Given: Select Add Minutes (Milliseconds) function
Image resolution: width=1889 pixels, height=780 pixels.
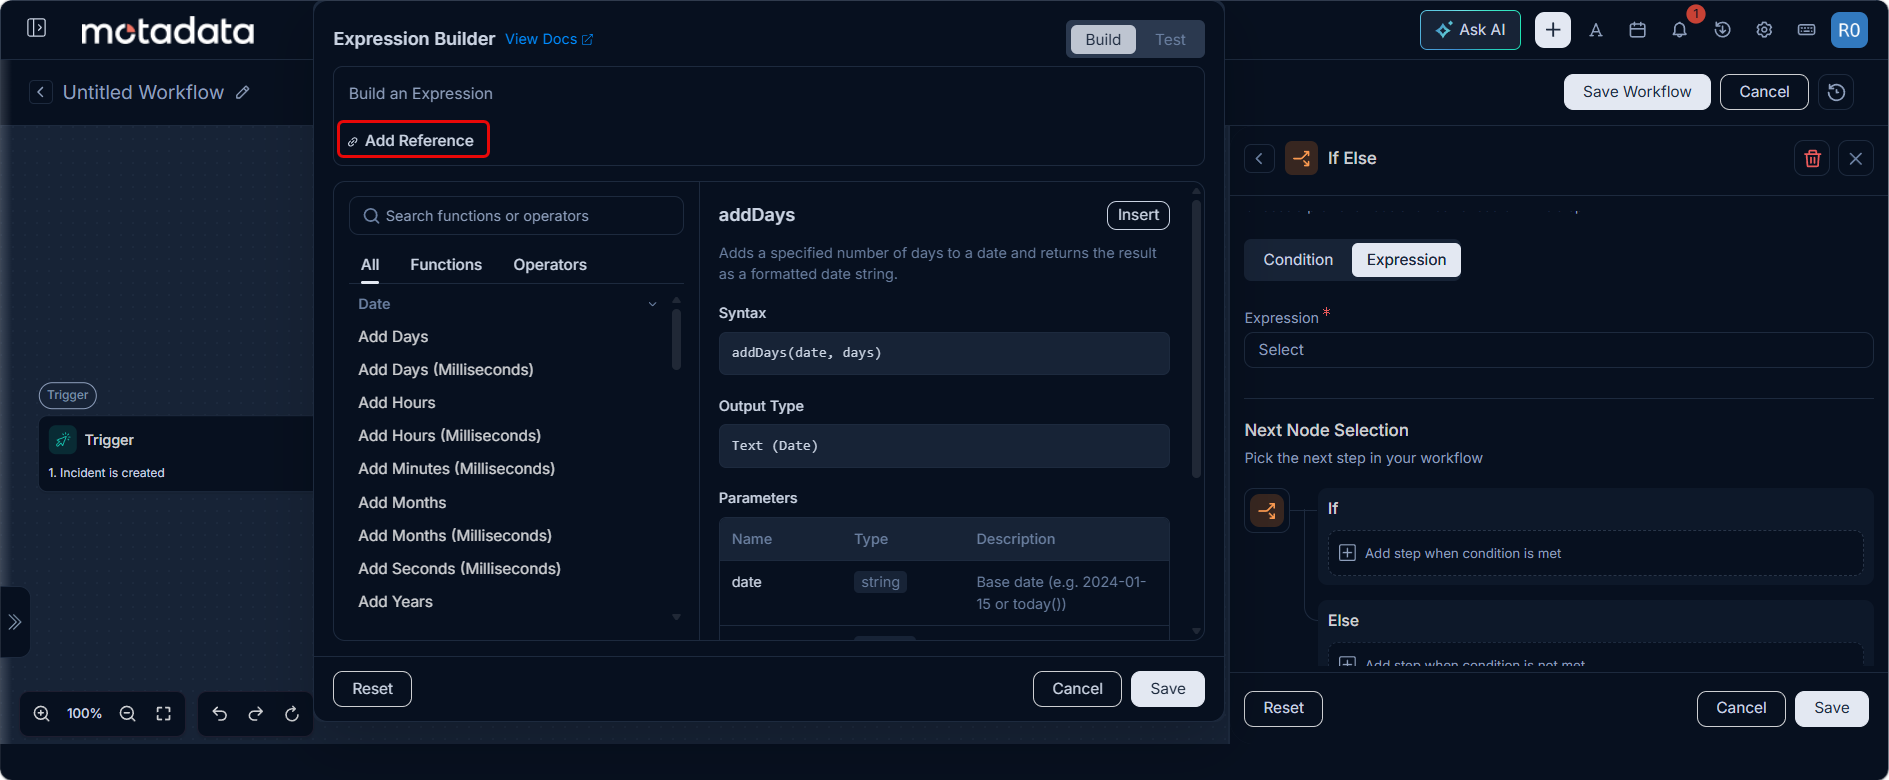Looking at the screenshot, I should click(457, 469).
